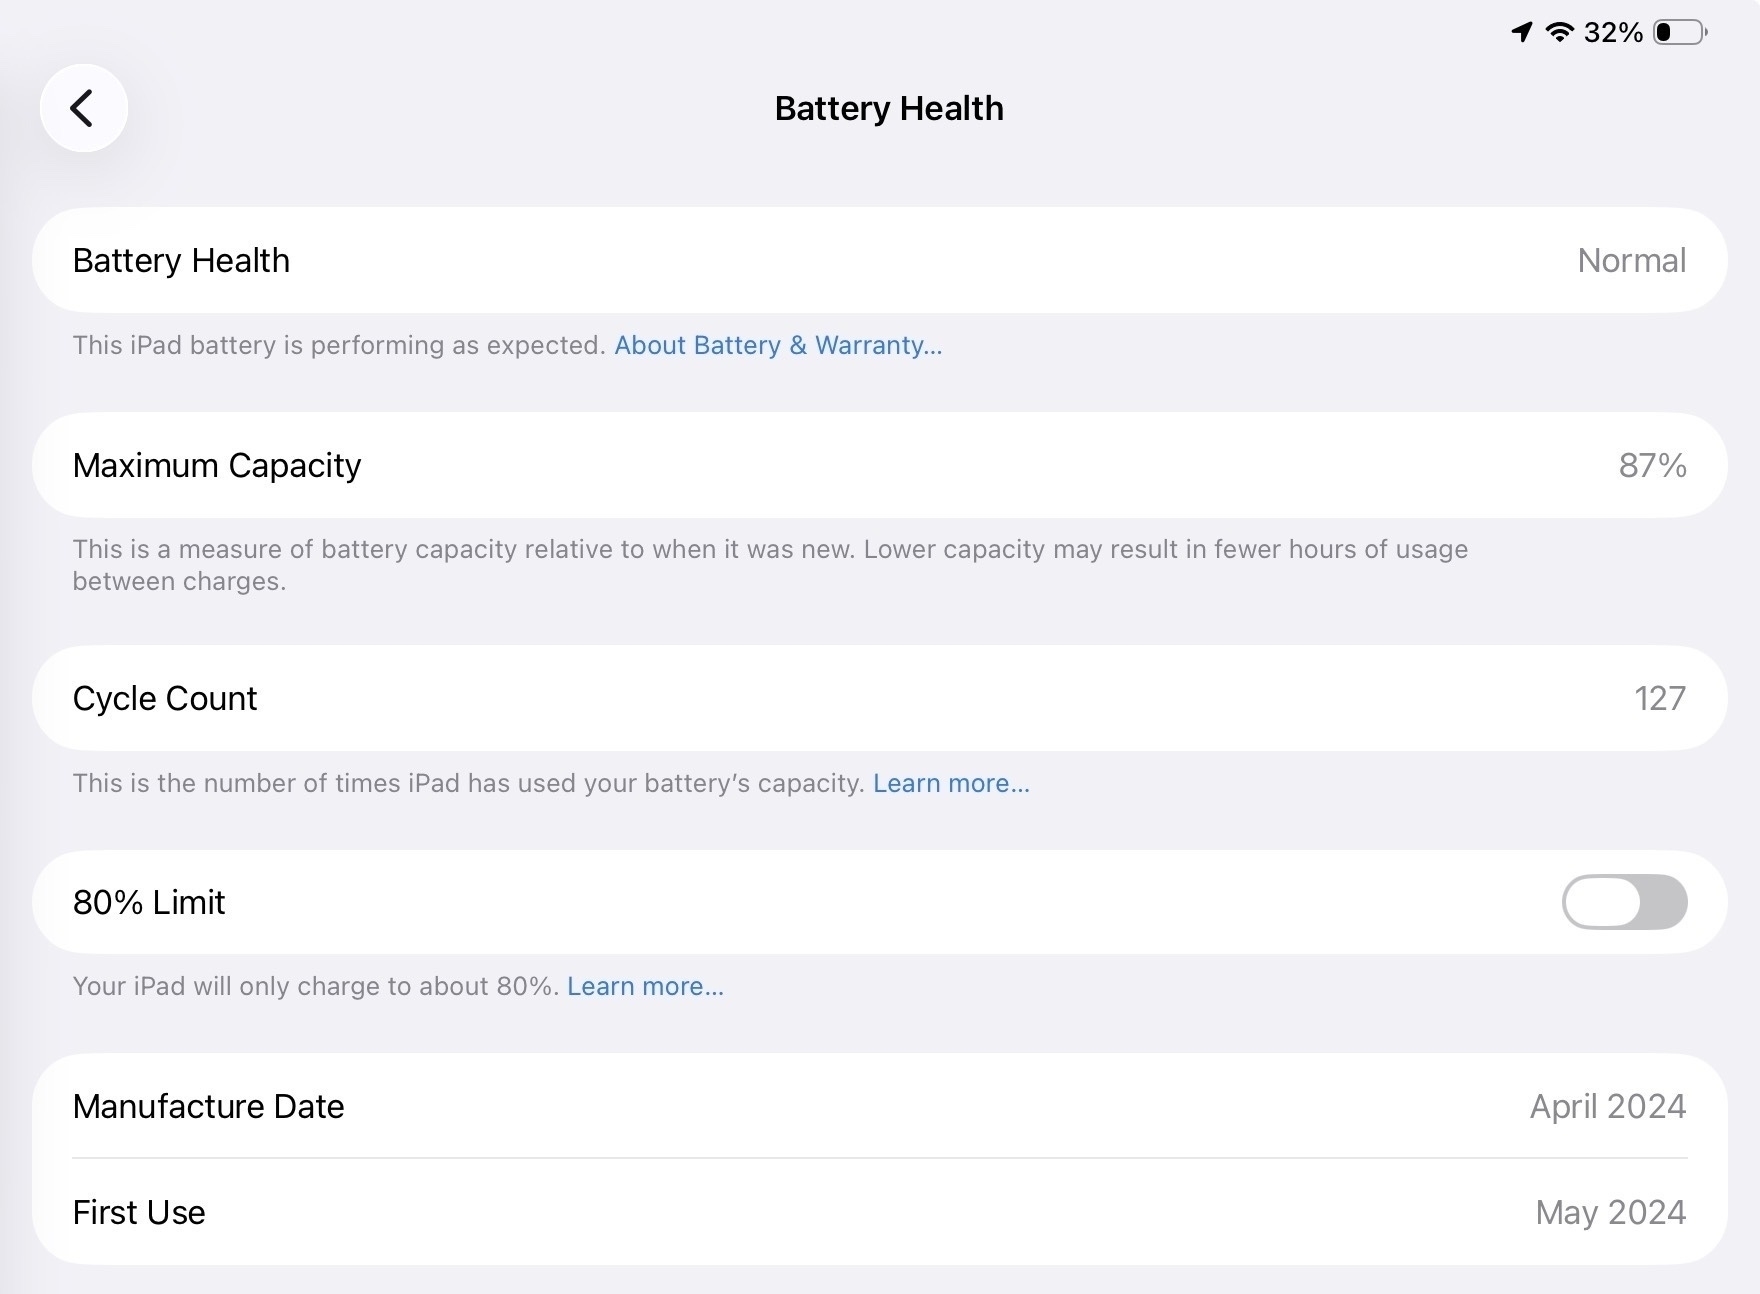Open Learn more link under Cycle Count
The width and height of the screenshot is (1760, 1294).
pos(951,783)
